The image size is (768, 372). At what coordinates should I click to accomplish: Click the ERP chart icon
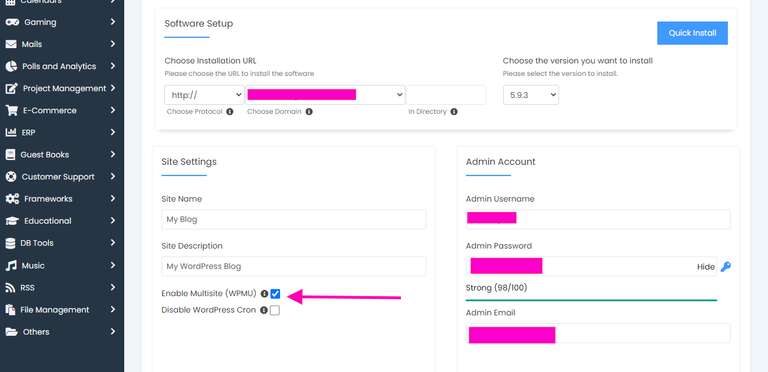tap(11, 133)
